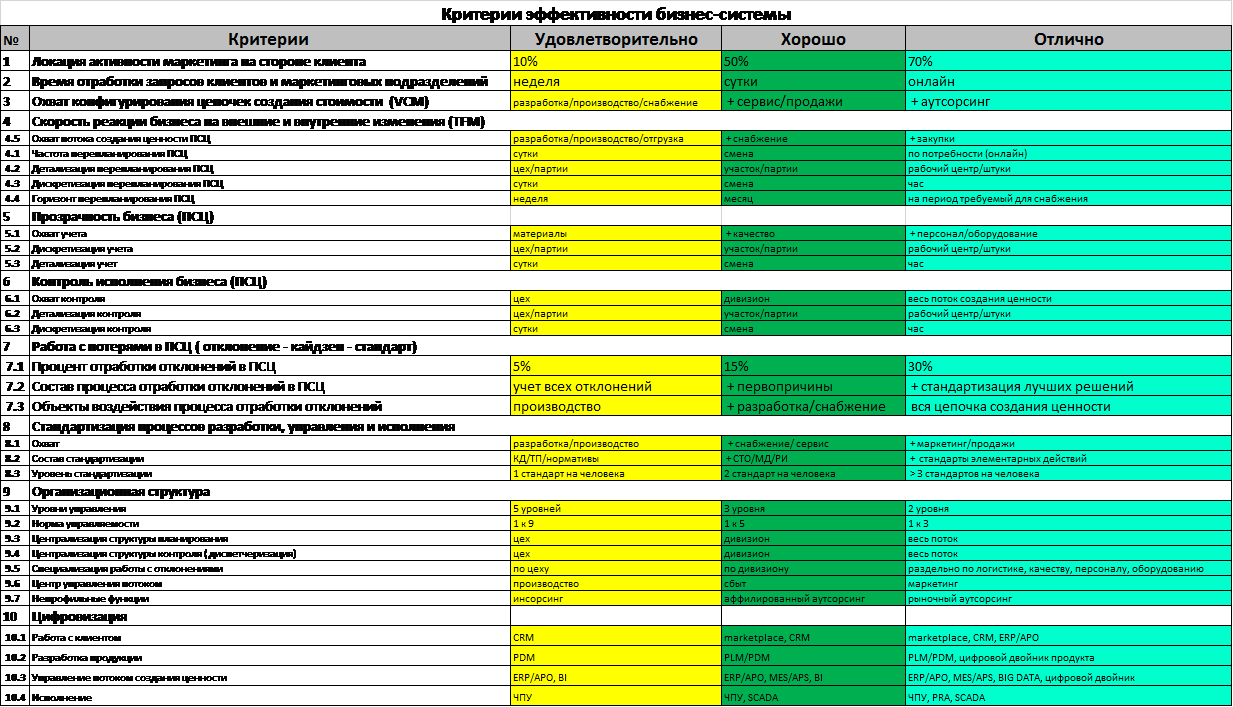
Task: Click the '№' header cell
Action: (x=14, y=40)
